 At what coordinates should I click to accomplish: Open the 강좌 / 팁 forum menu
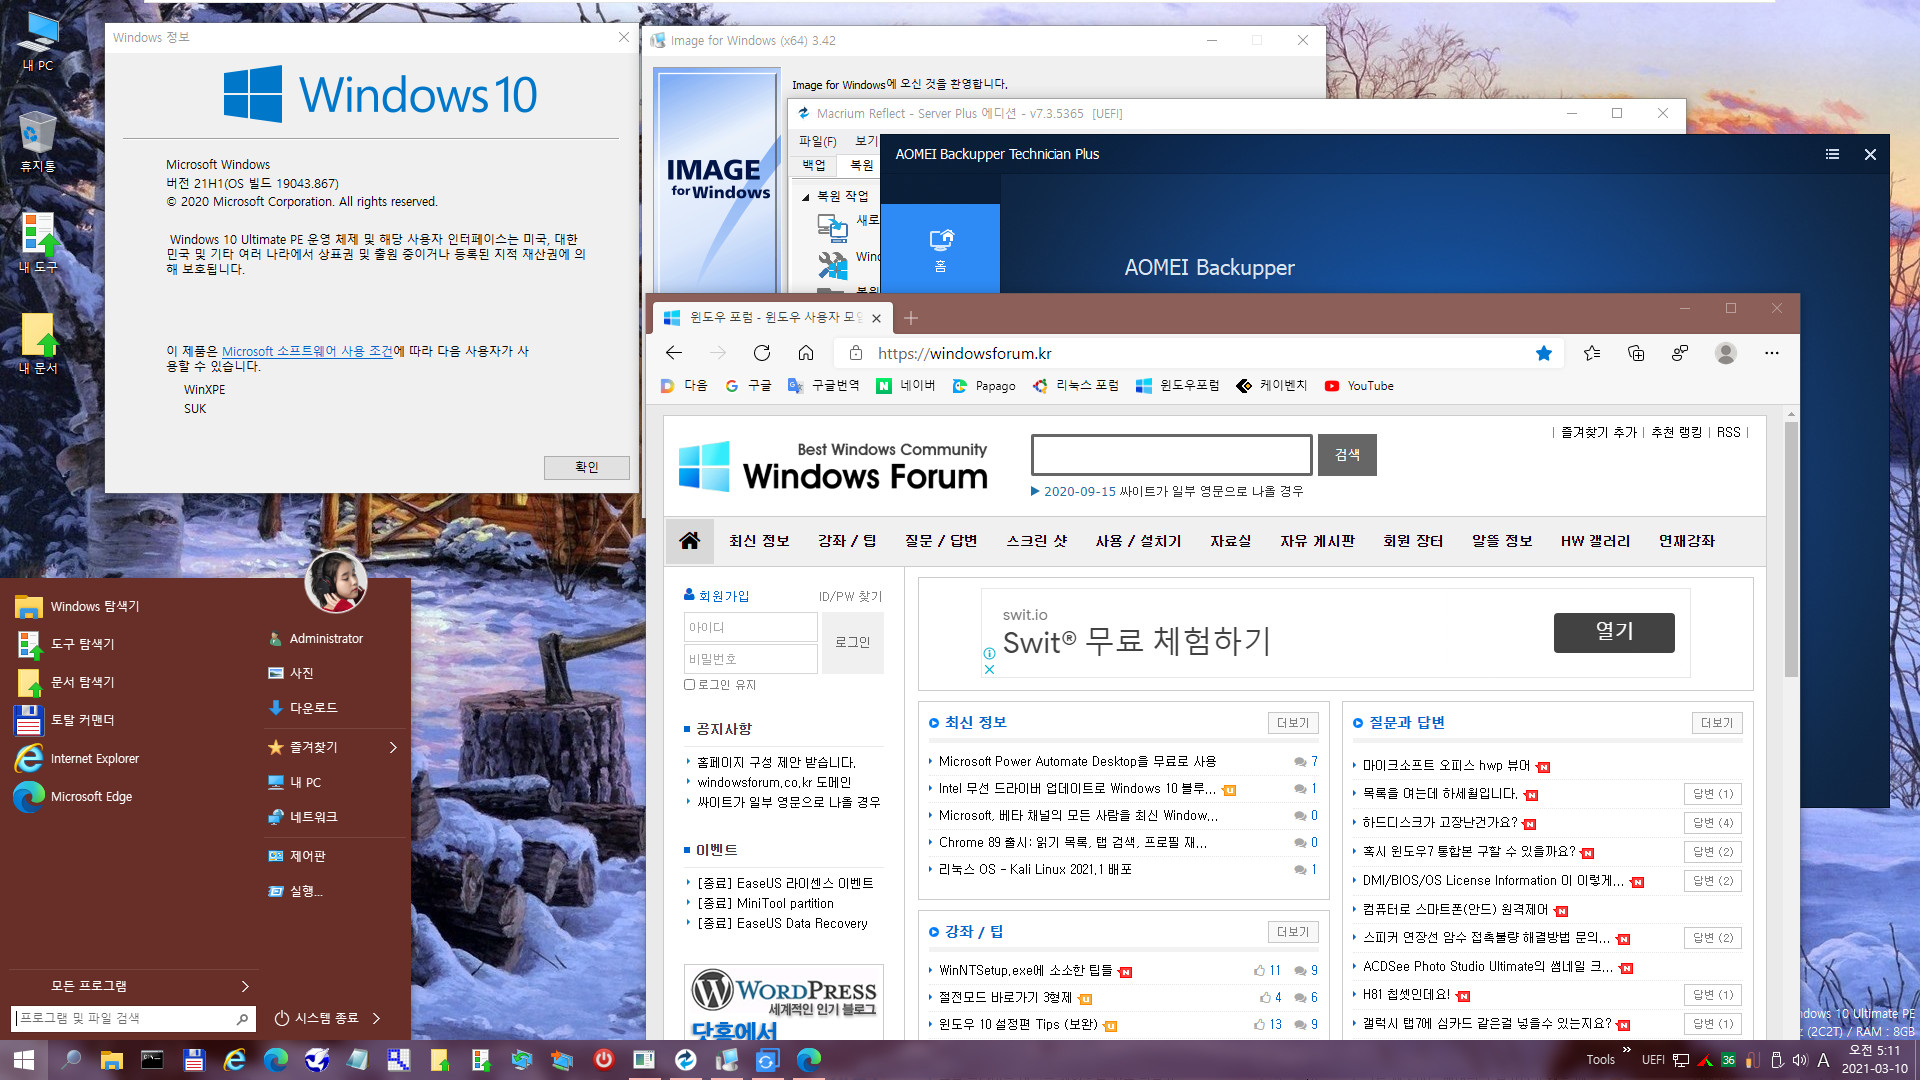[847, 541]
